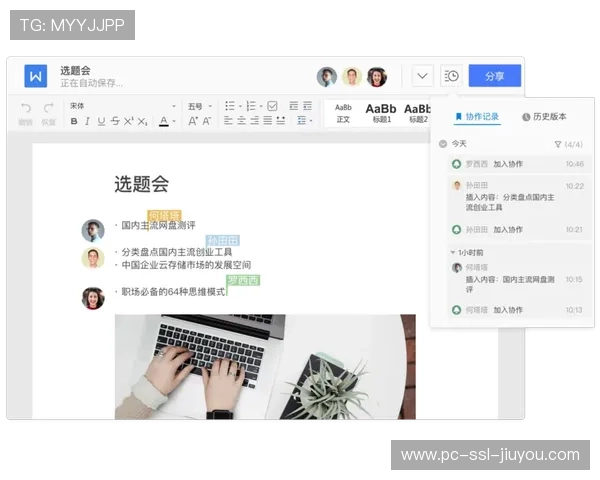The width and height of the screenshot is (600, 480).
Task: Apply subscript formatting
Action: (x=142, y=121)
